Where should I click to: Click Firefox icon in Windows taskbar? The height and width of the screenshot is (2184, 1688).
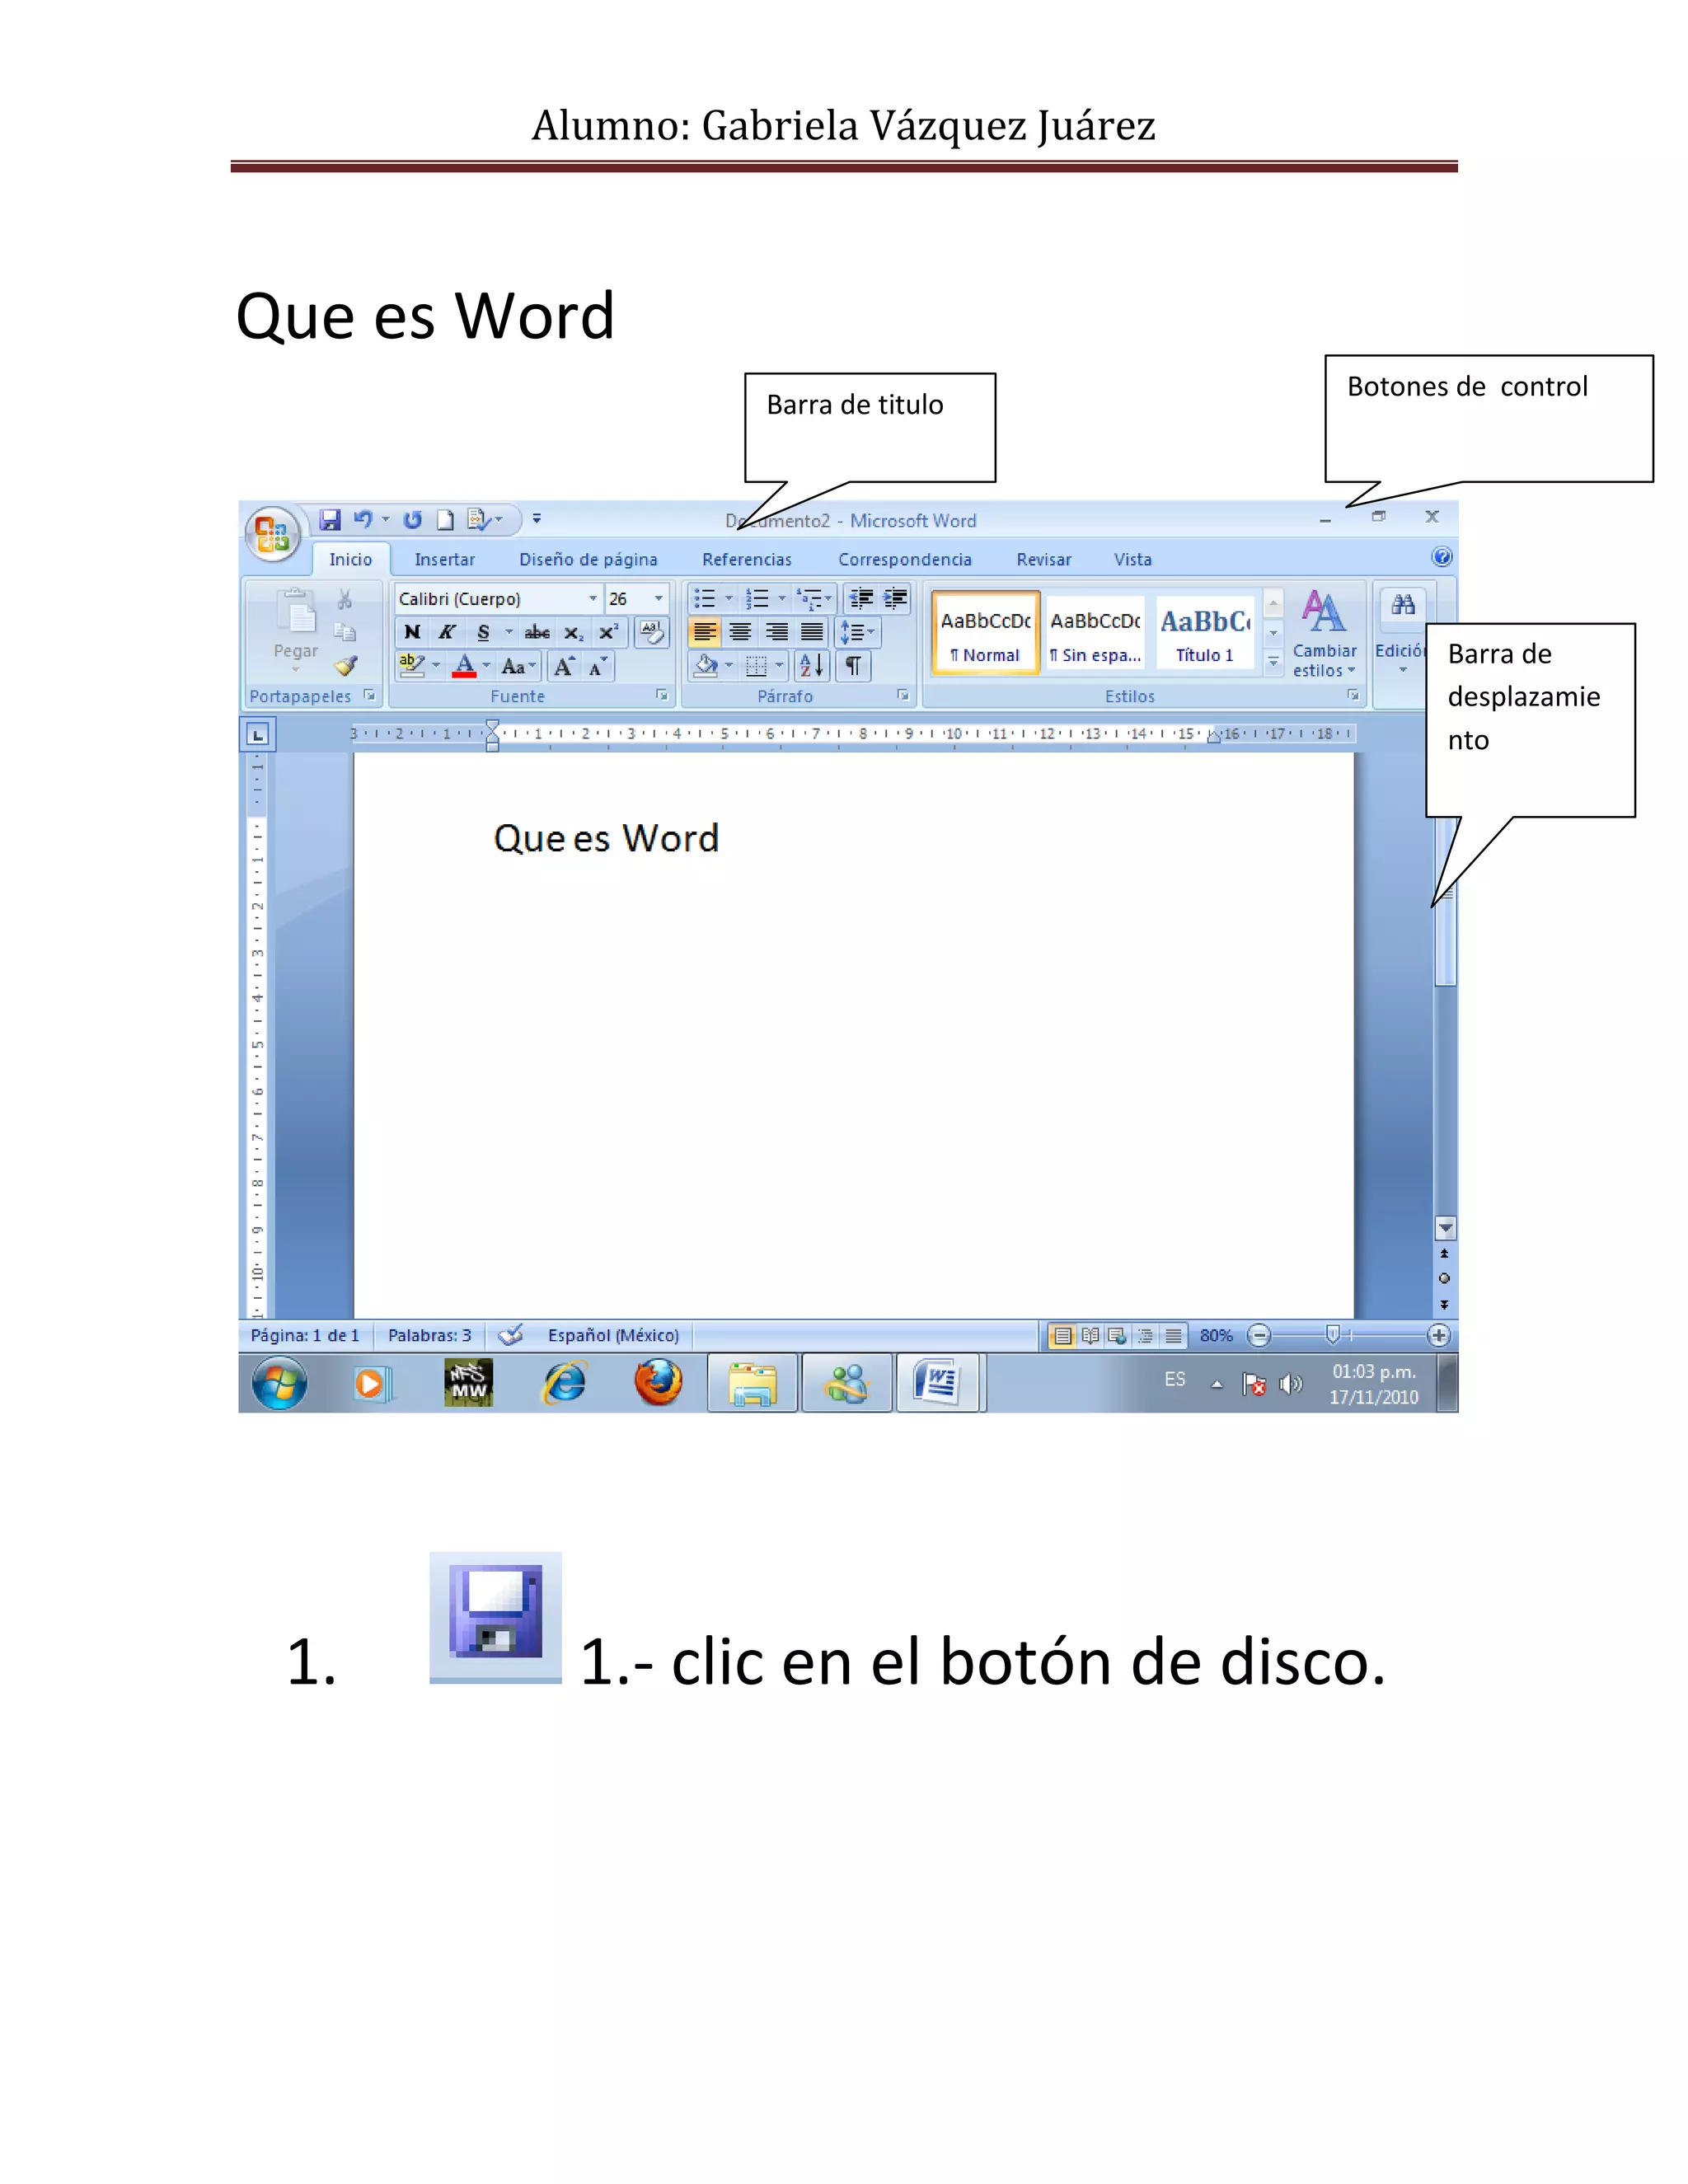[x=658, y=1384]
